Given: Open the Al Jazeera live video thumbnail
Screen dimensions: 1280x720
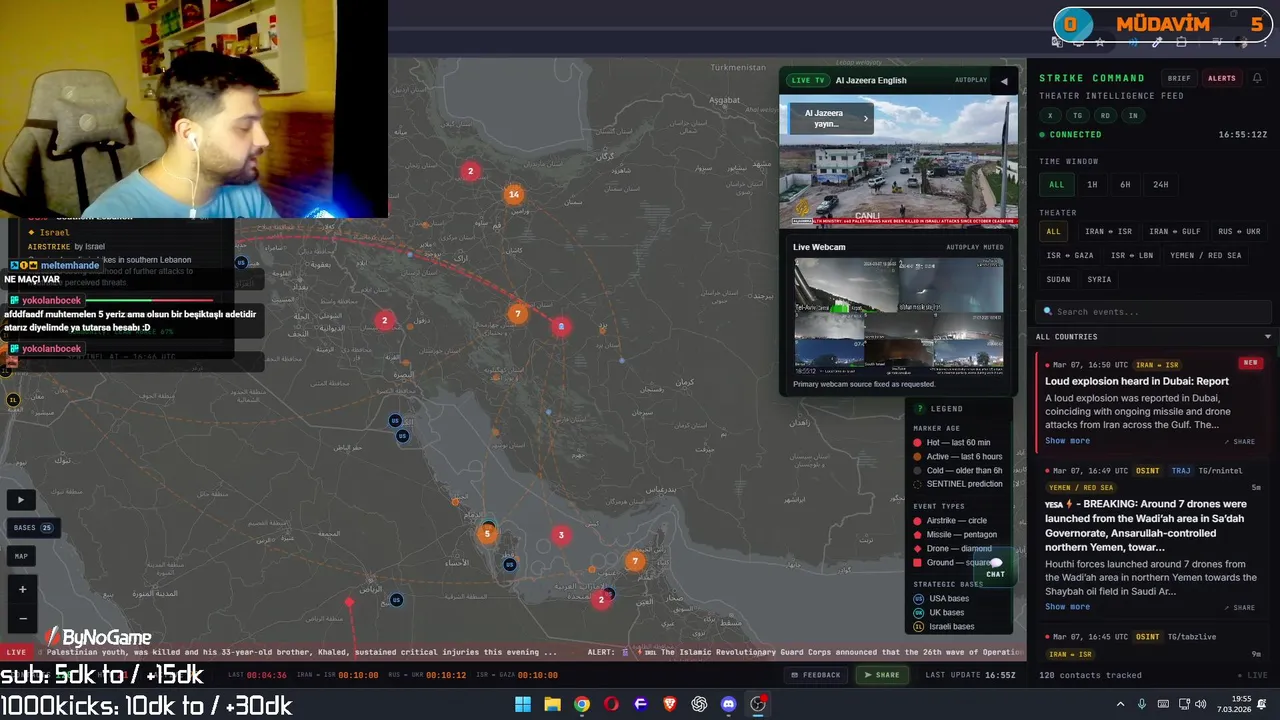Looking at the screenshot, I should pyautogui.click(x=898, y=161).
